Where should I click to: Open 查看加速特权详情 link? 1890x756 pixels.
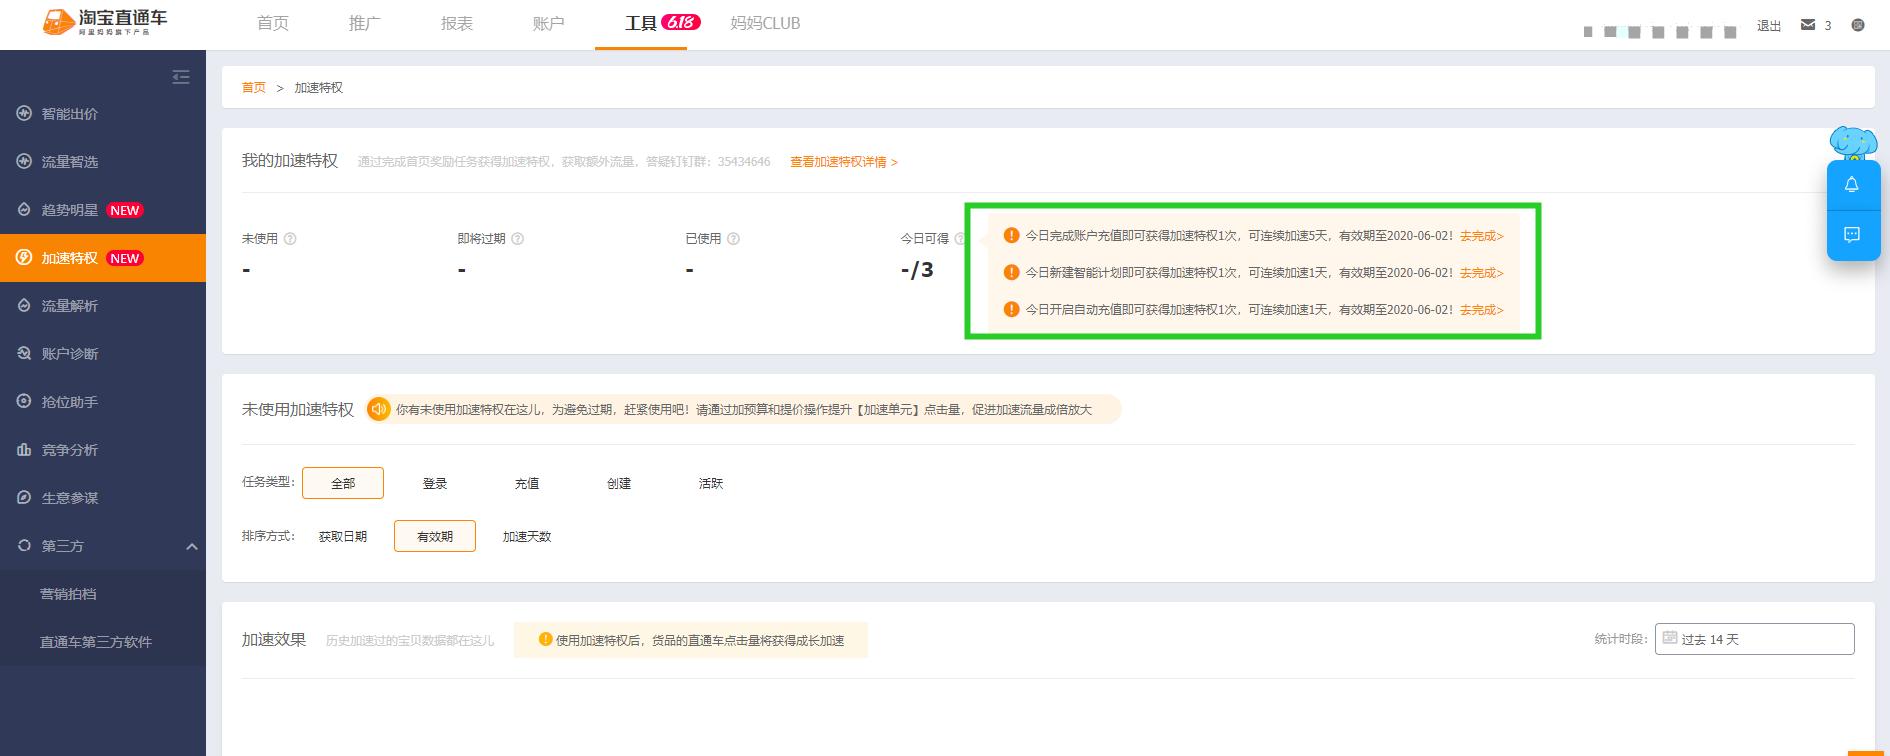(x=844, y=162)
